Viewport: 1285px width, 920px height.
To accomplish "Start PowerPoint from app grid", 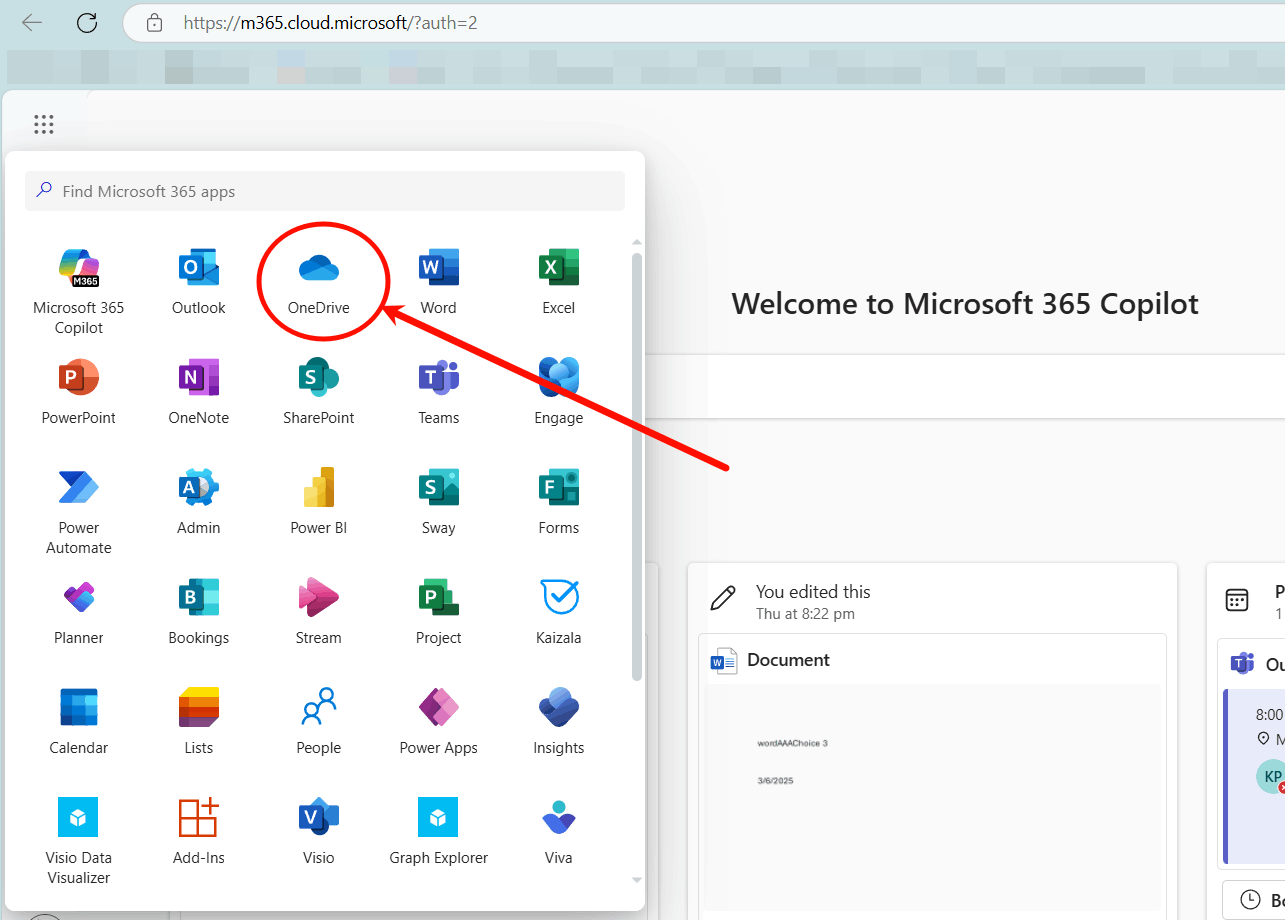I will [79, 390].
